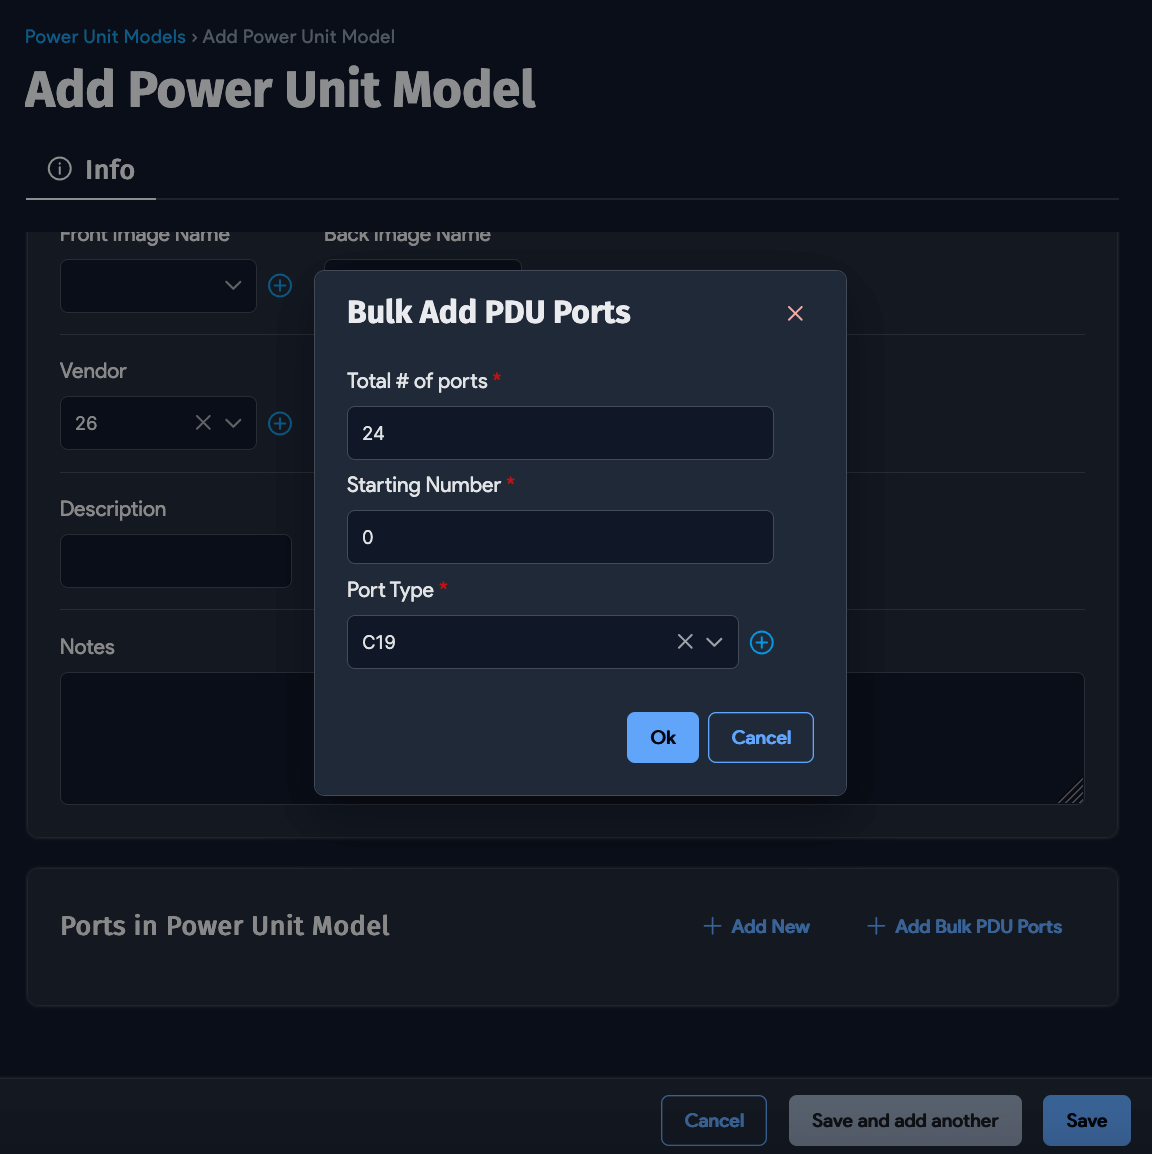Screen dimensions: 1152x1154
Task: Click the plus icon beside Front Image Name
Action: coord(279,285)
